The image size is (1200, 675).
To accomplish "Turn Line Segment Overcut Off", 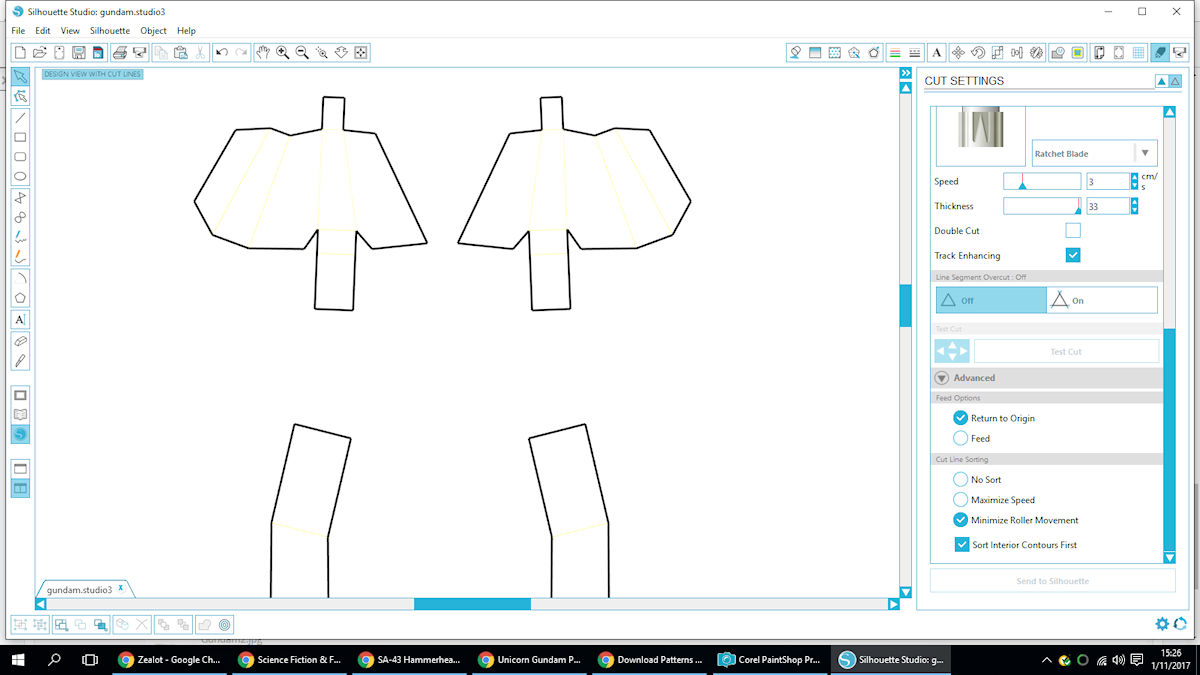I will coord(991,300).
